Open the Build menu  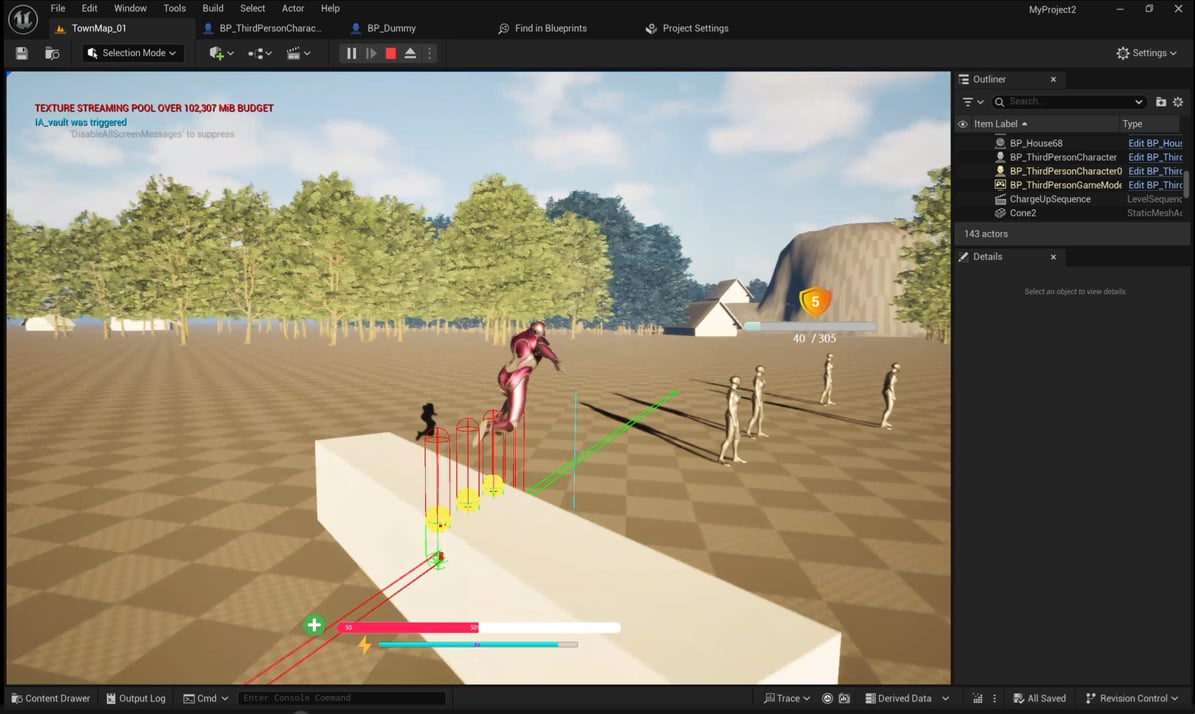[213, 8]
